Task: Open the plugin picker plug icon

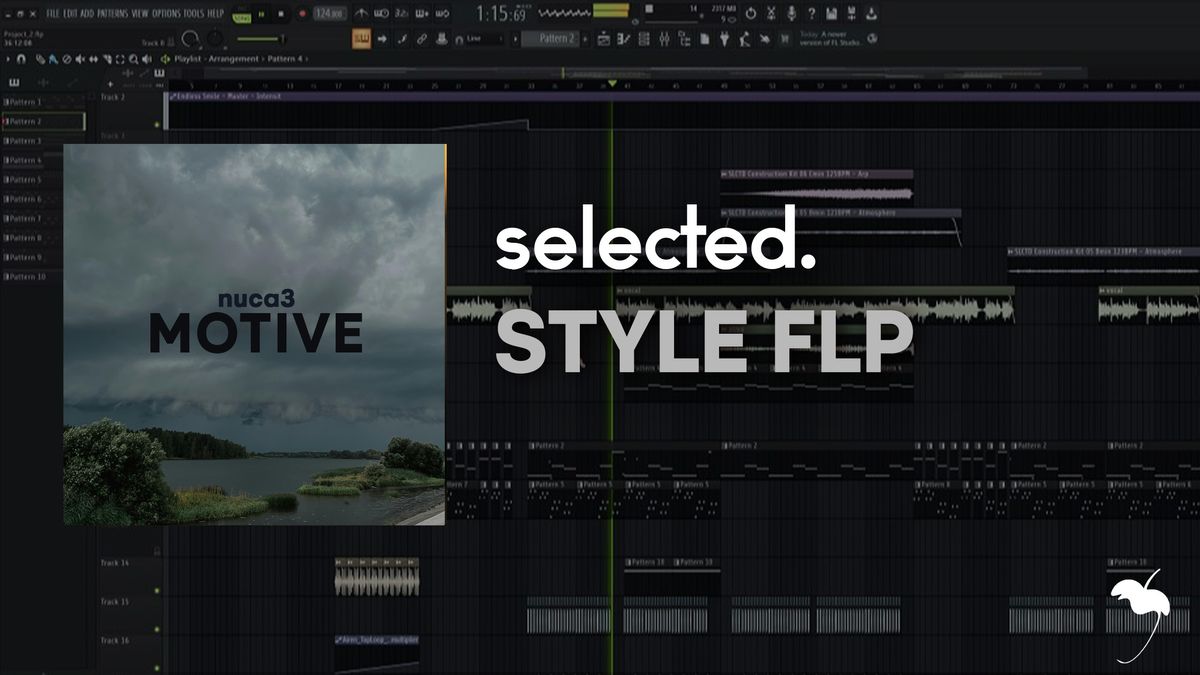Action: point(724,39)
